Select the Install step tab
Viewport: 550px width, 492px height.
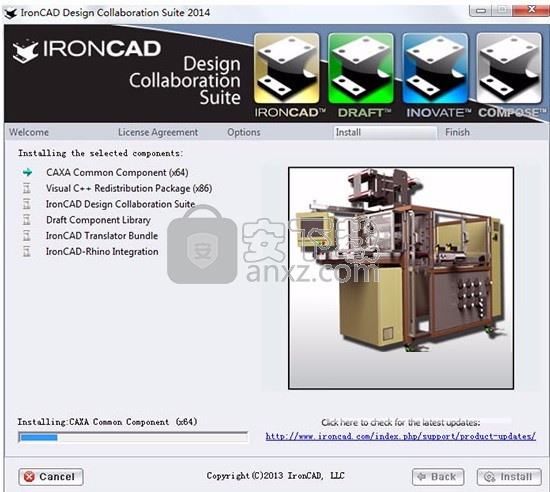(385, 133)
